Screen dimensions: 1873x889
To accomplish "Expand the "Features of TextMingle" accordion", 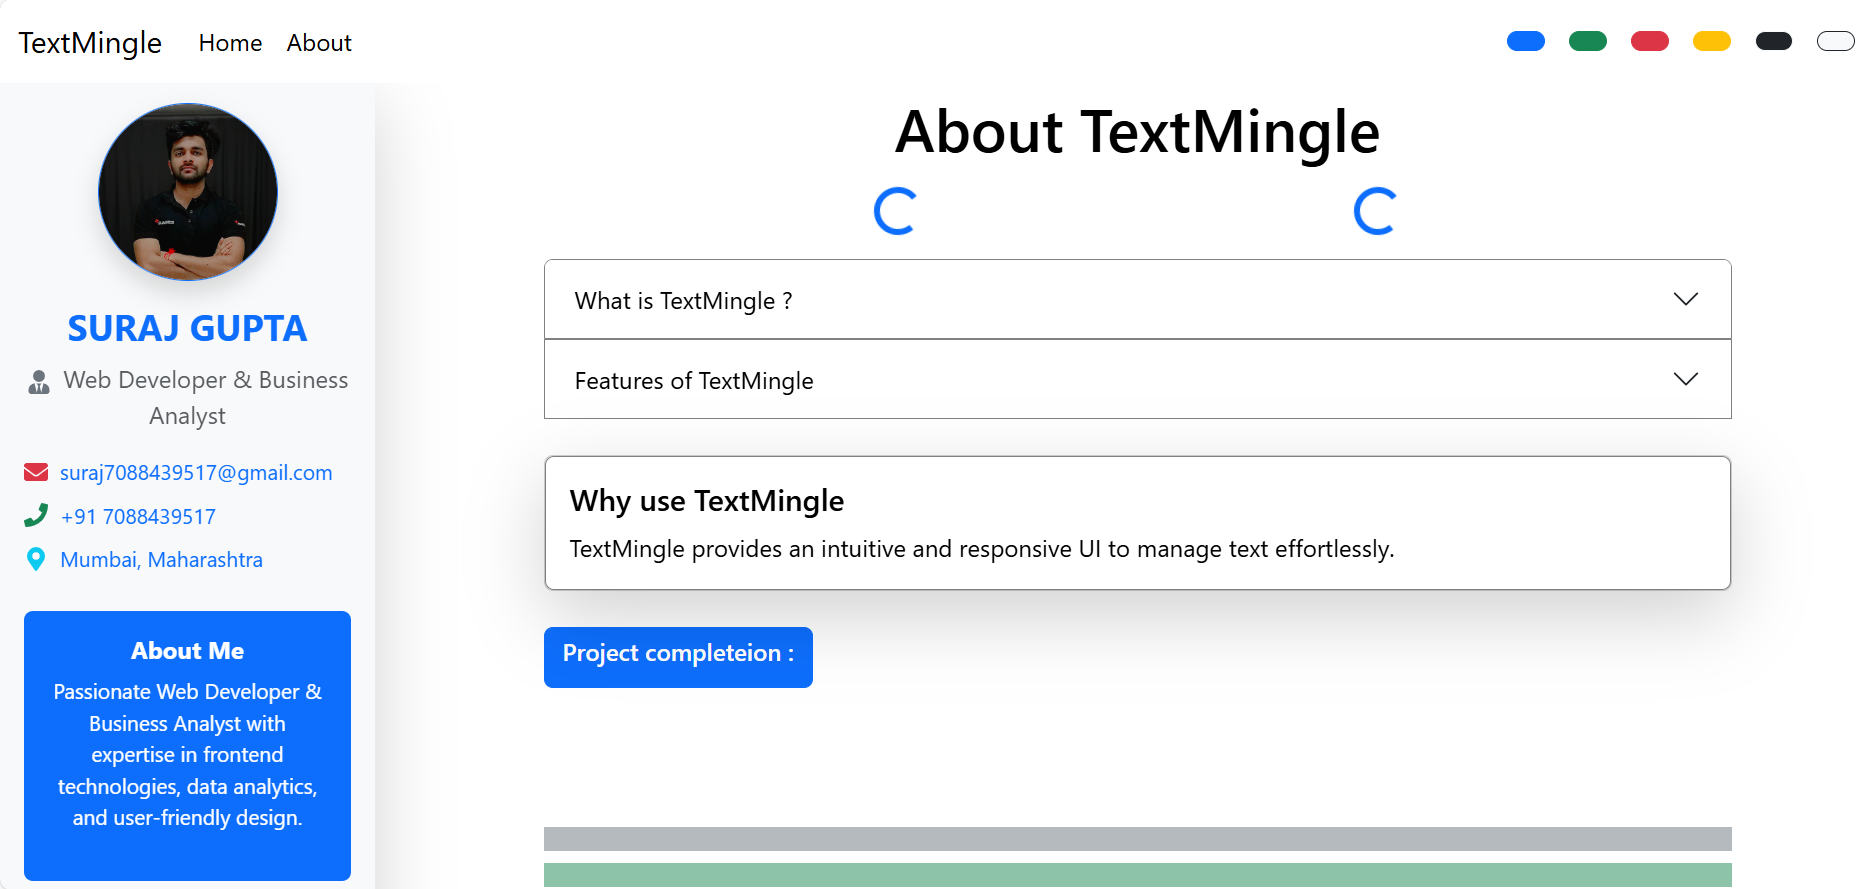I will [1138, 380].
